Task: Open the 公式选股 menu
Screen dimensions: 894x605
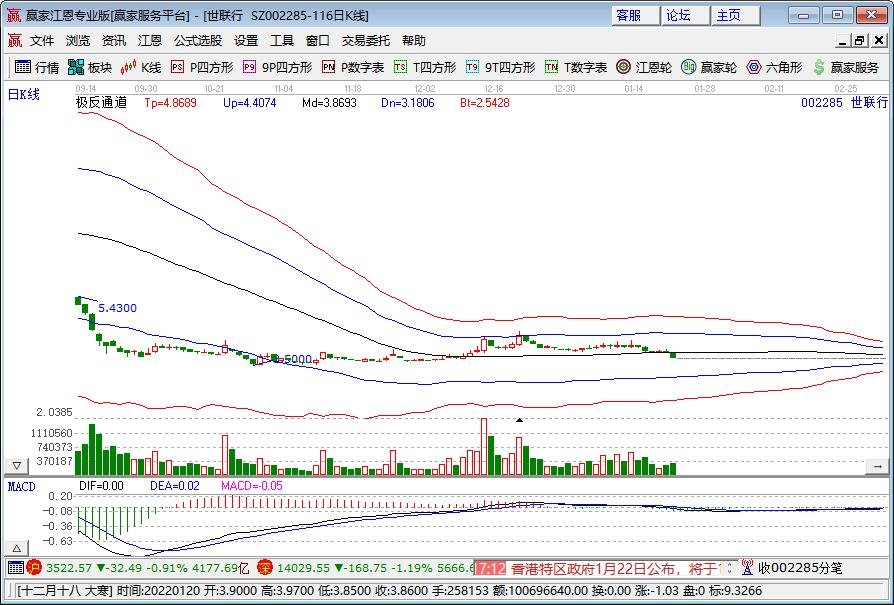Action: (x=197, y=40)
